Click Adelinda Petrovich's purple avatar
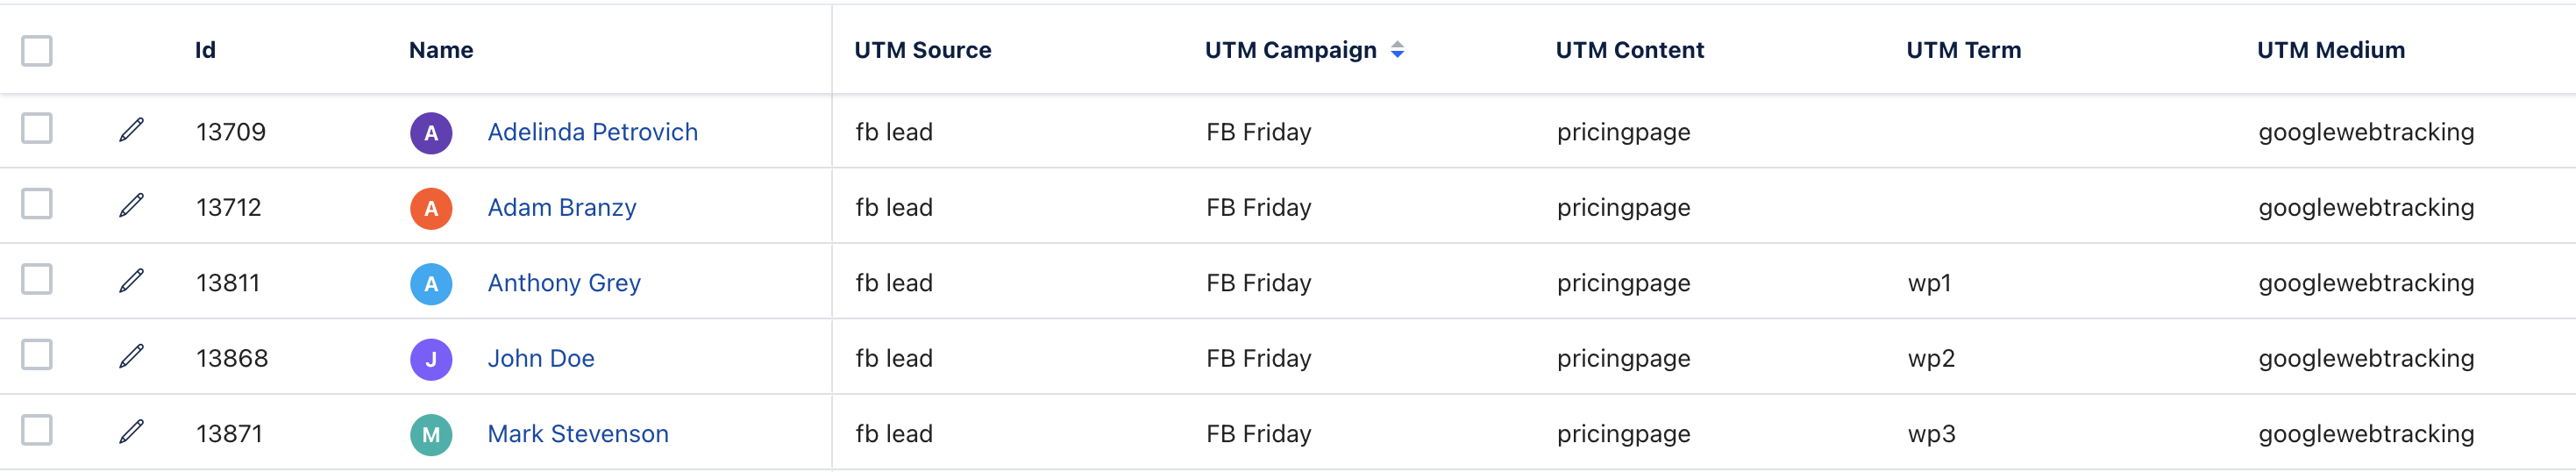 click(431, 133)
